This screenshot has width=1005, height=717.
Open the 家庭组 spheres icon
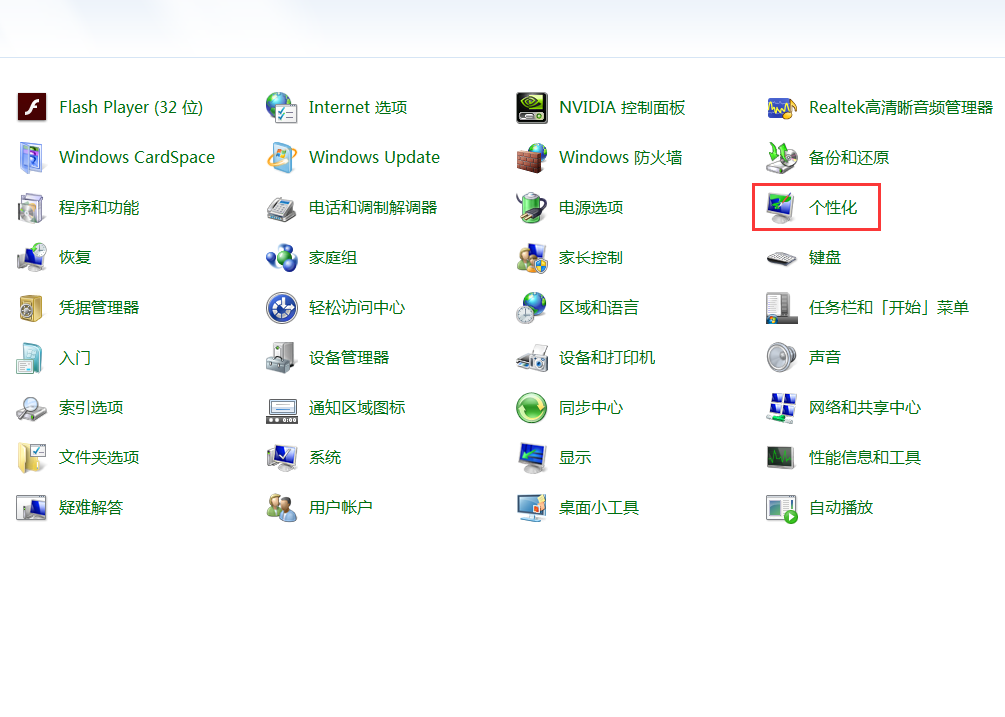coord(281,257)
